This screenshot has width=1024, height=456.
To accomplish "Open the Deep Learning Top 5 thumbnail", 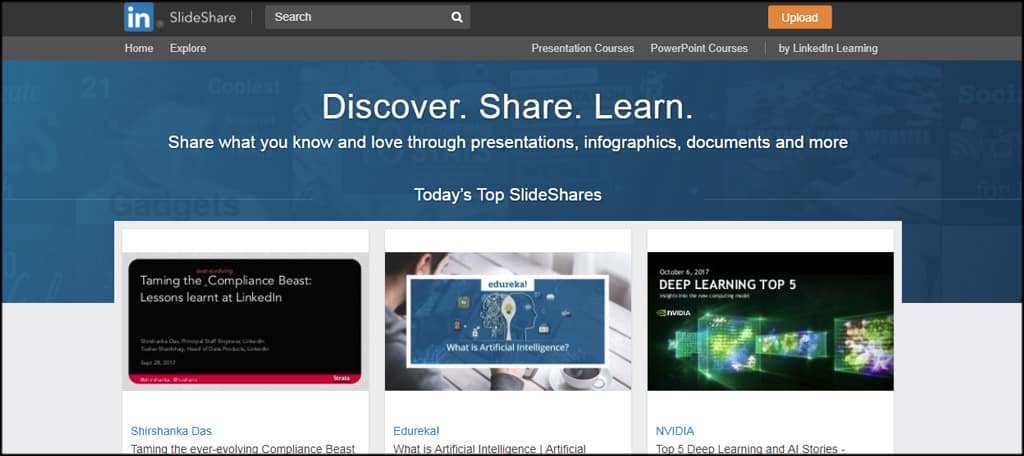I will [x=771, y=321].
